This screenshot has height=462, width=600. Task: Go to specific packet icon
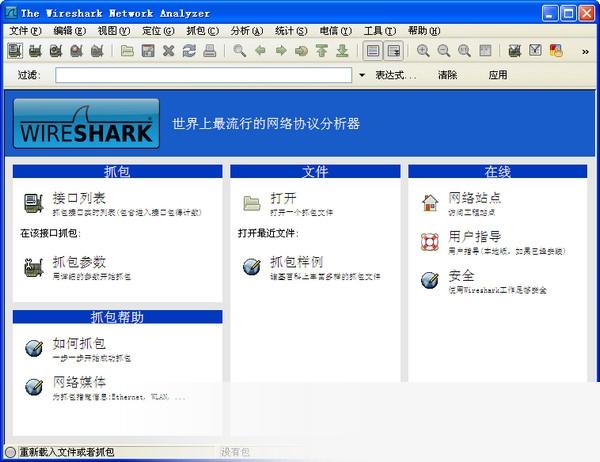pyautogui.click(x=302, y=51)
